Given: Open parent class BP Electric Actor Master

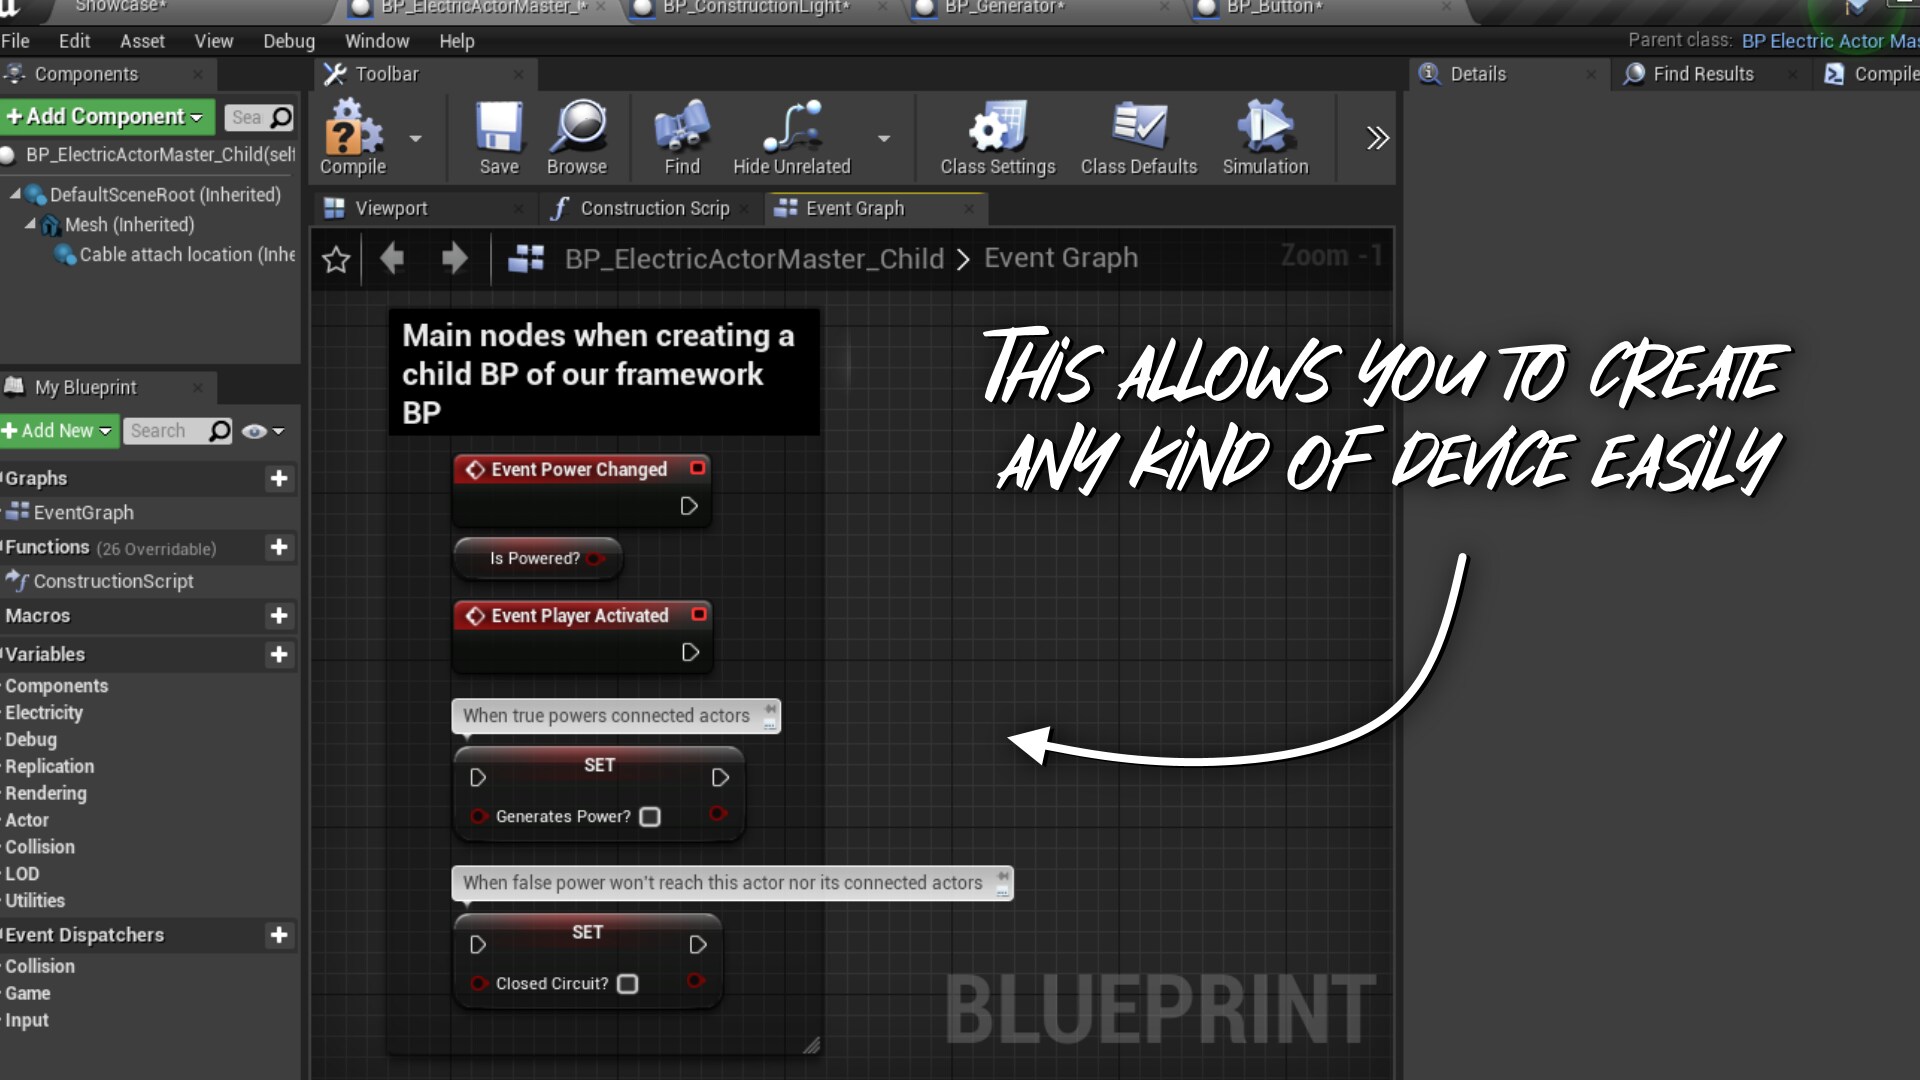Looking at the screenshot, I should click(1828, 41).
